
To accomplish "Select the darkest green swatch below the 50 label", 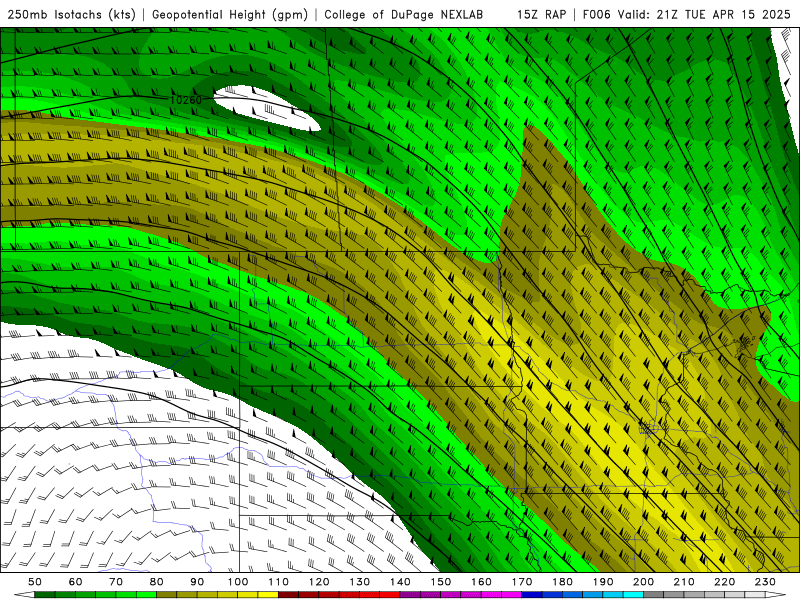I will pos(45,595).
